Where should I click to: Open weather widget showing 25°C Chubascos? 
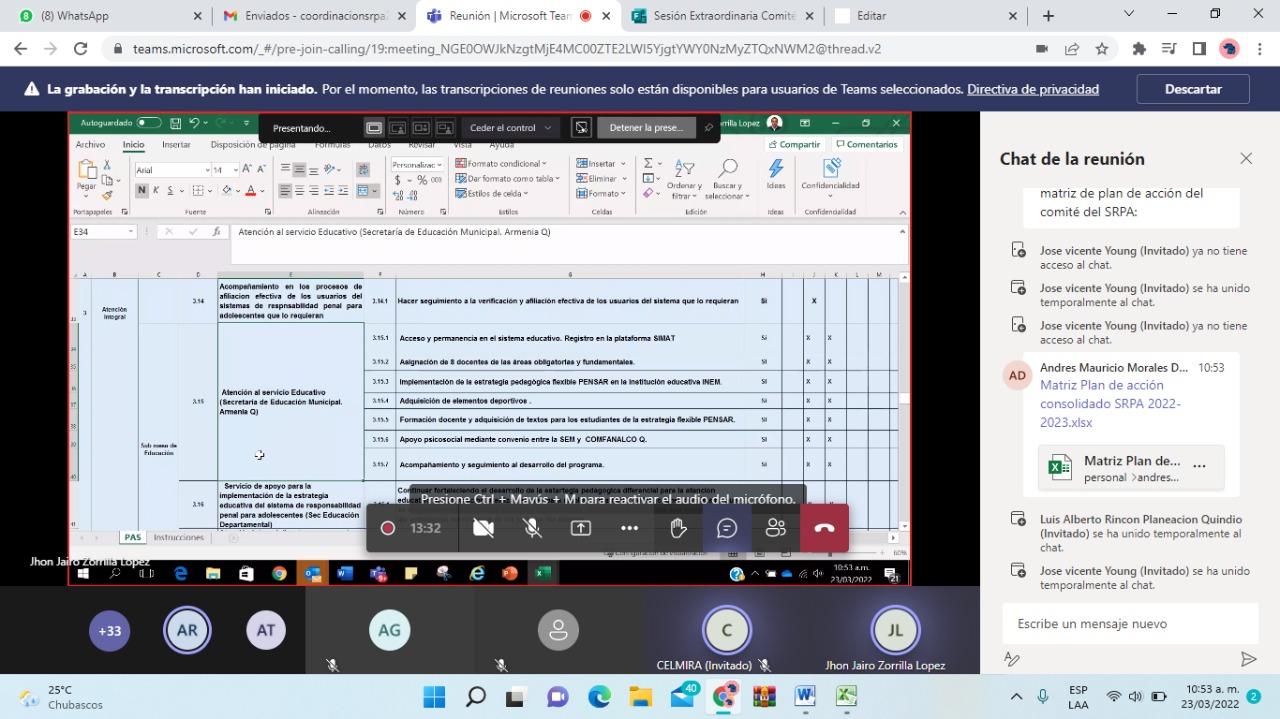point(62,697)
